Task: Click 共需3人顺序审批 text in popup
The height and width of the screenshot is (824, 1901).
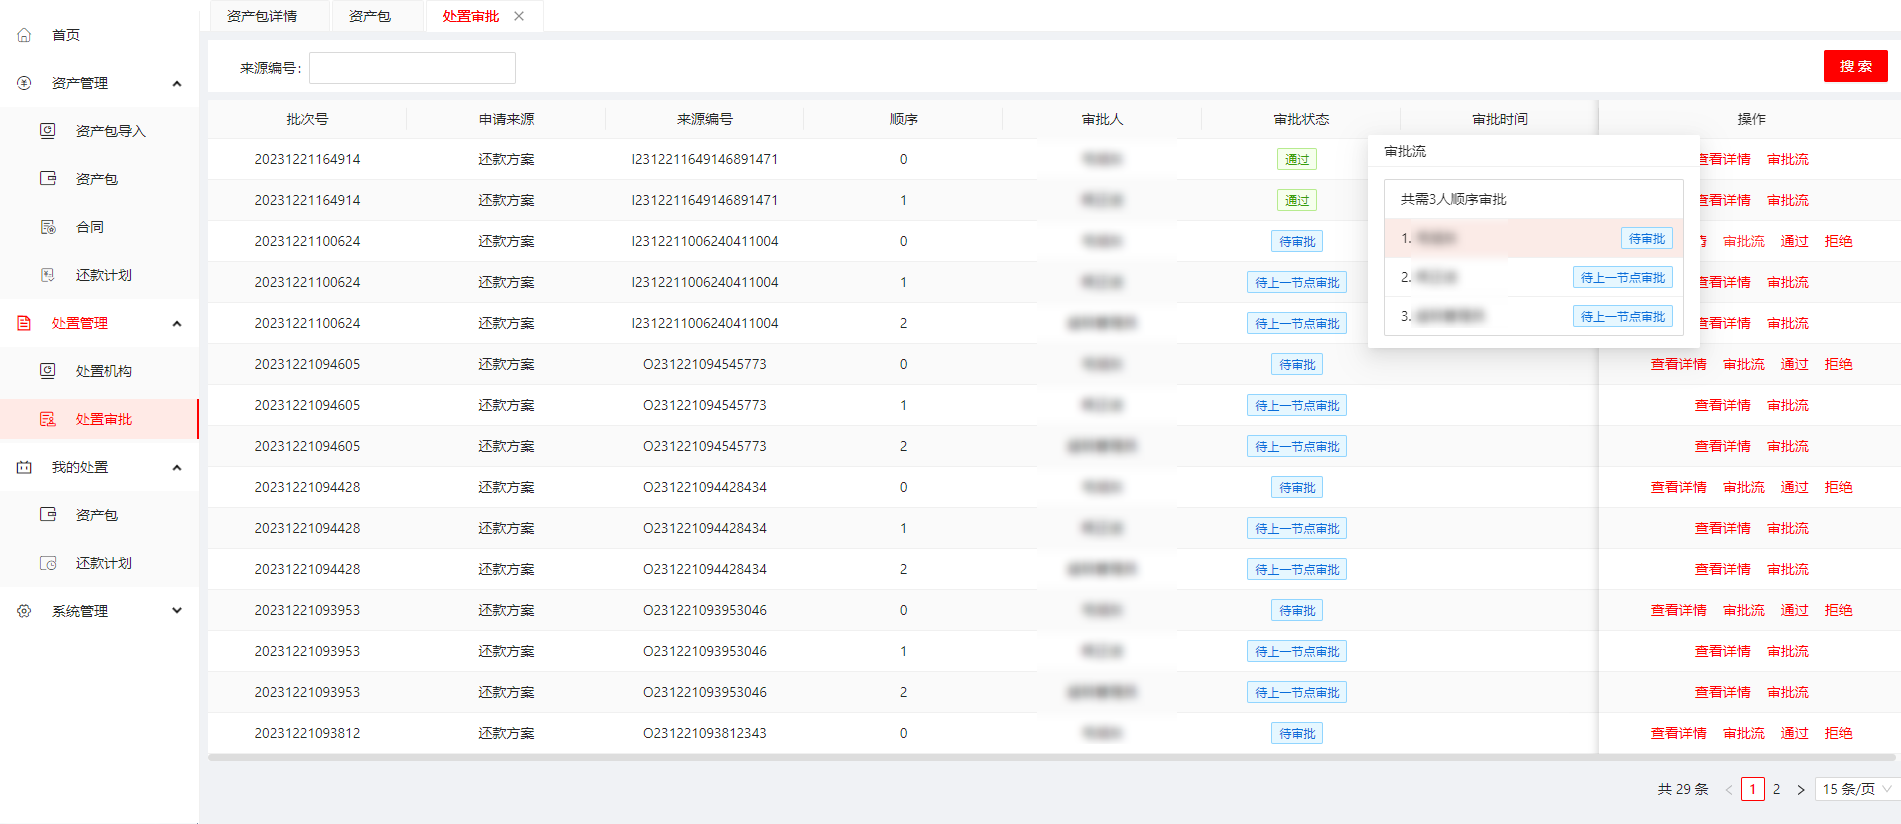Action: 1453,199
